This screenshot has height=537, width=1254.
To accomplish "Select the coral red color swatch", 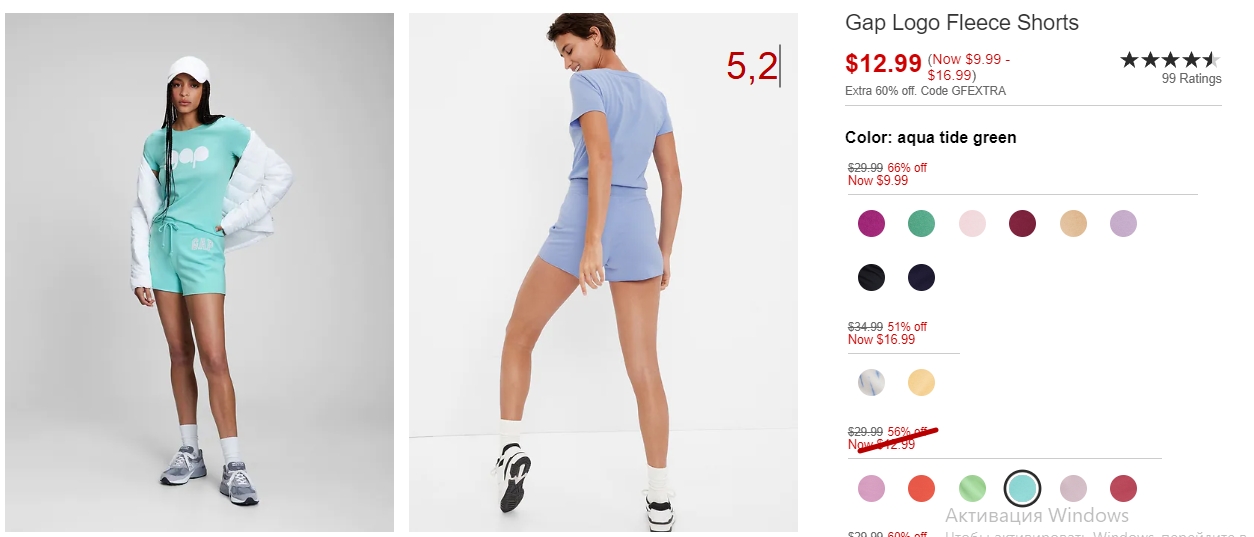I will [921, 489].
